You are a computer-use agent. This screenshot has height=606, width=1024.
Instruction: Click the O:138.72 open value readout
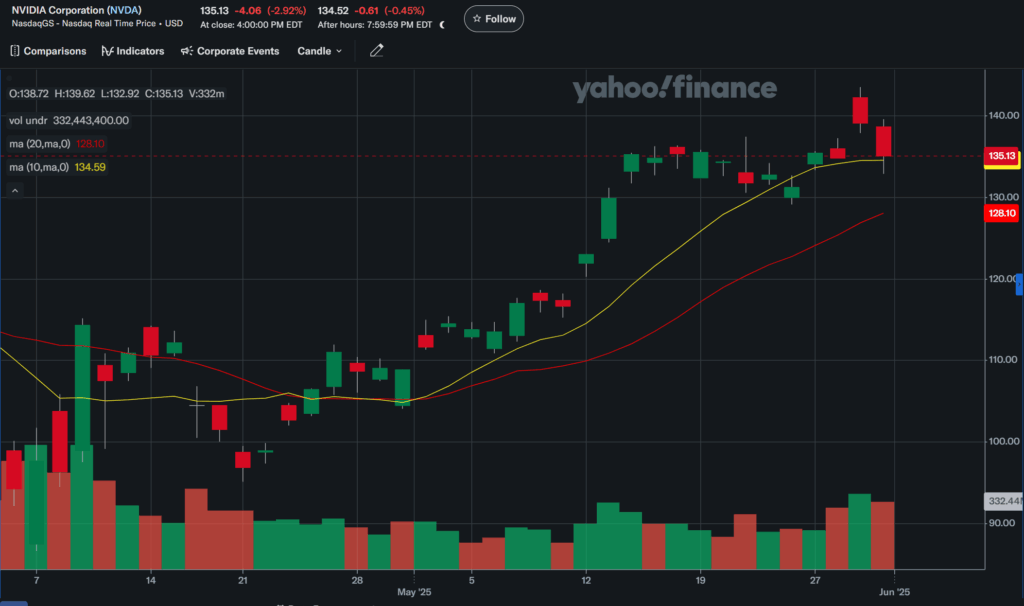tap(29, 93)
